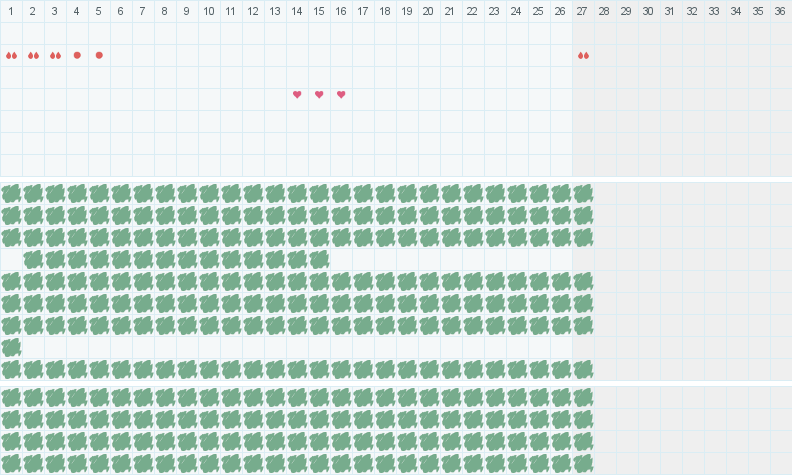Click the pink heart on day 16
Viewport: 792px width, 475px height.
coord(341,94)
